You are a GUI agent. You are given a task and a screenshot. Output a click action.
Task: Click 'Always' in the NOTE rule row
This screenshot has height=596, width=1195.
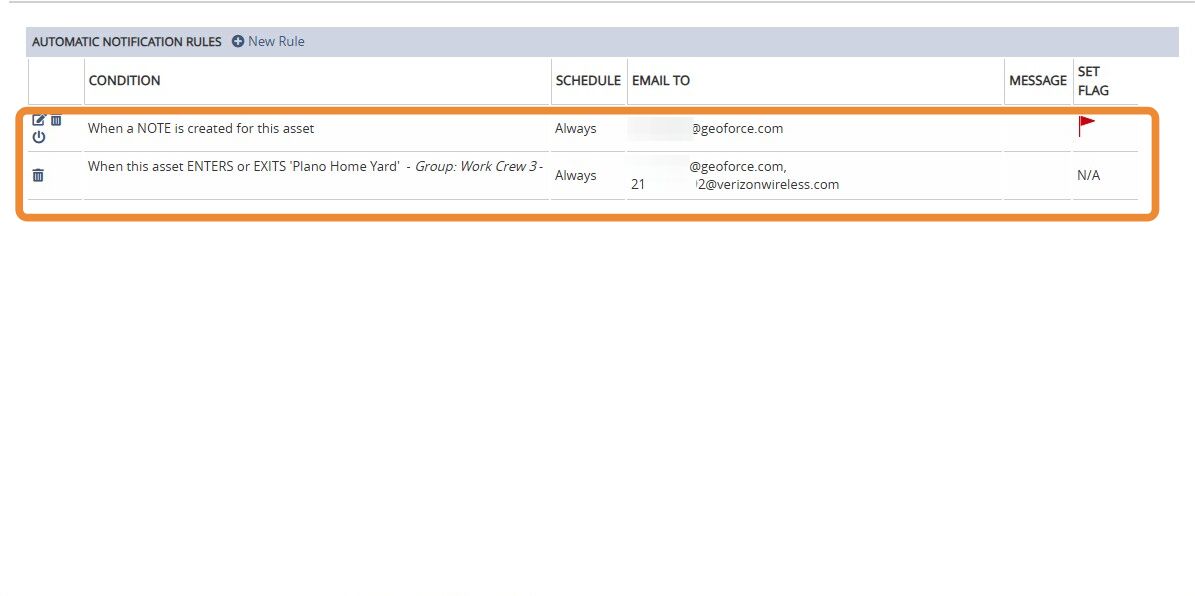575,129
